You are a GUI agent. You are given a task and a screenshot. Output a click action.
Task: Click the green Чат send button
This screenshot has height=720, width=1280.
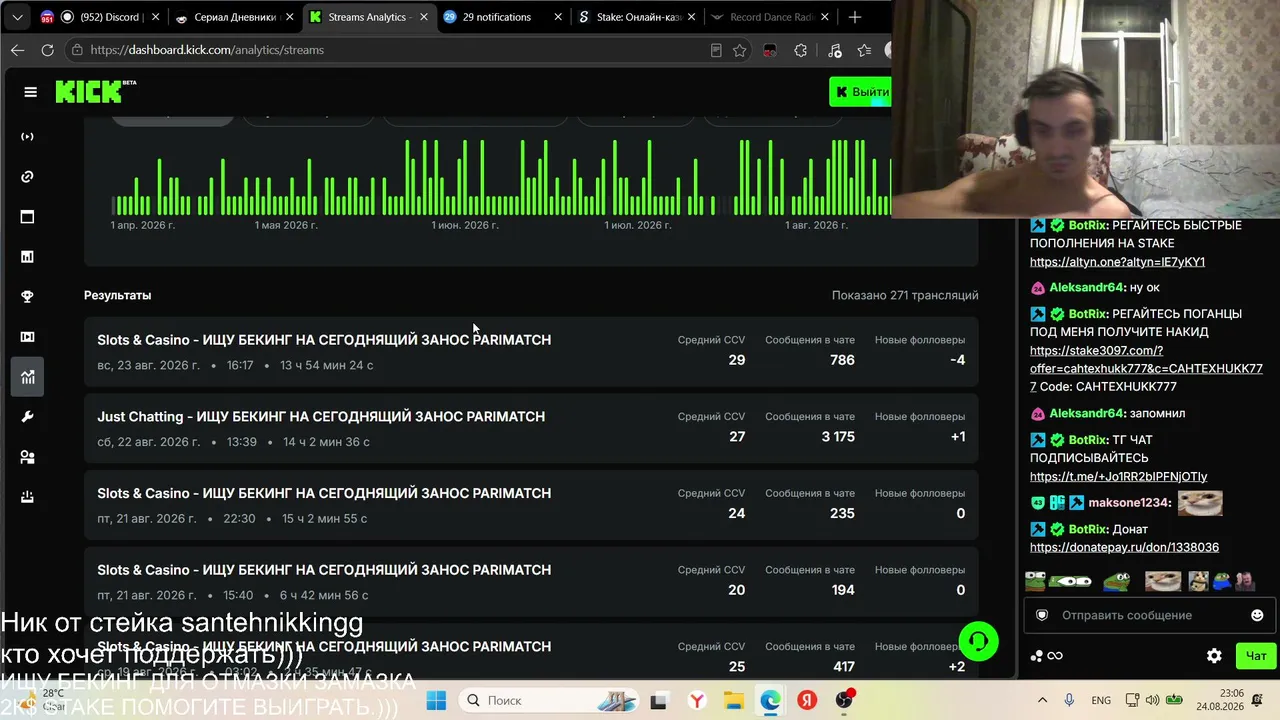pyautogui.click(x=1254, y=656)
